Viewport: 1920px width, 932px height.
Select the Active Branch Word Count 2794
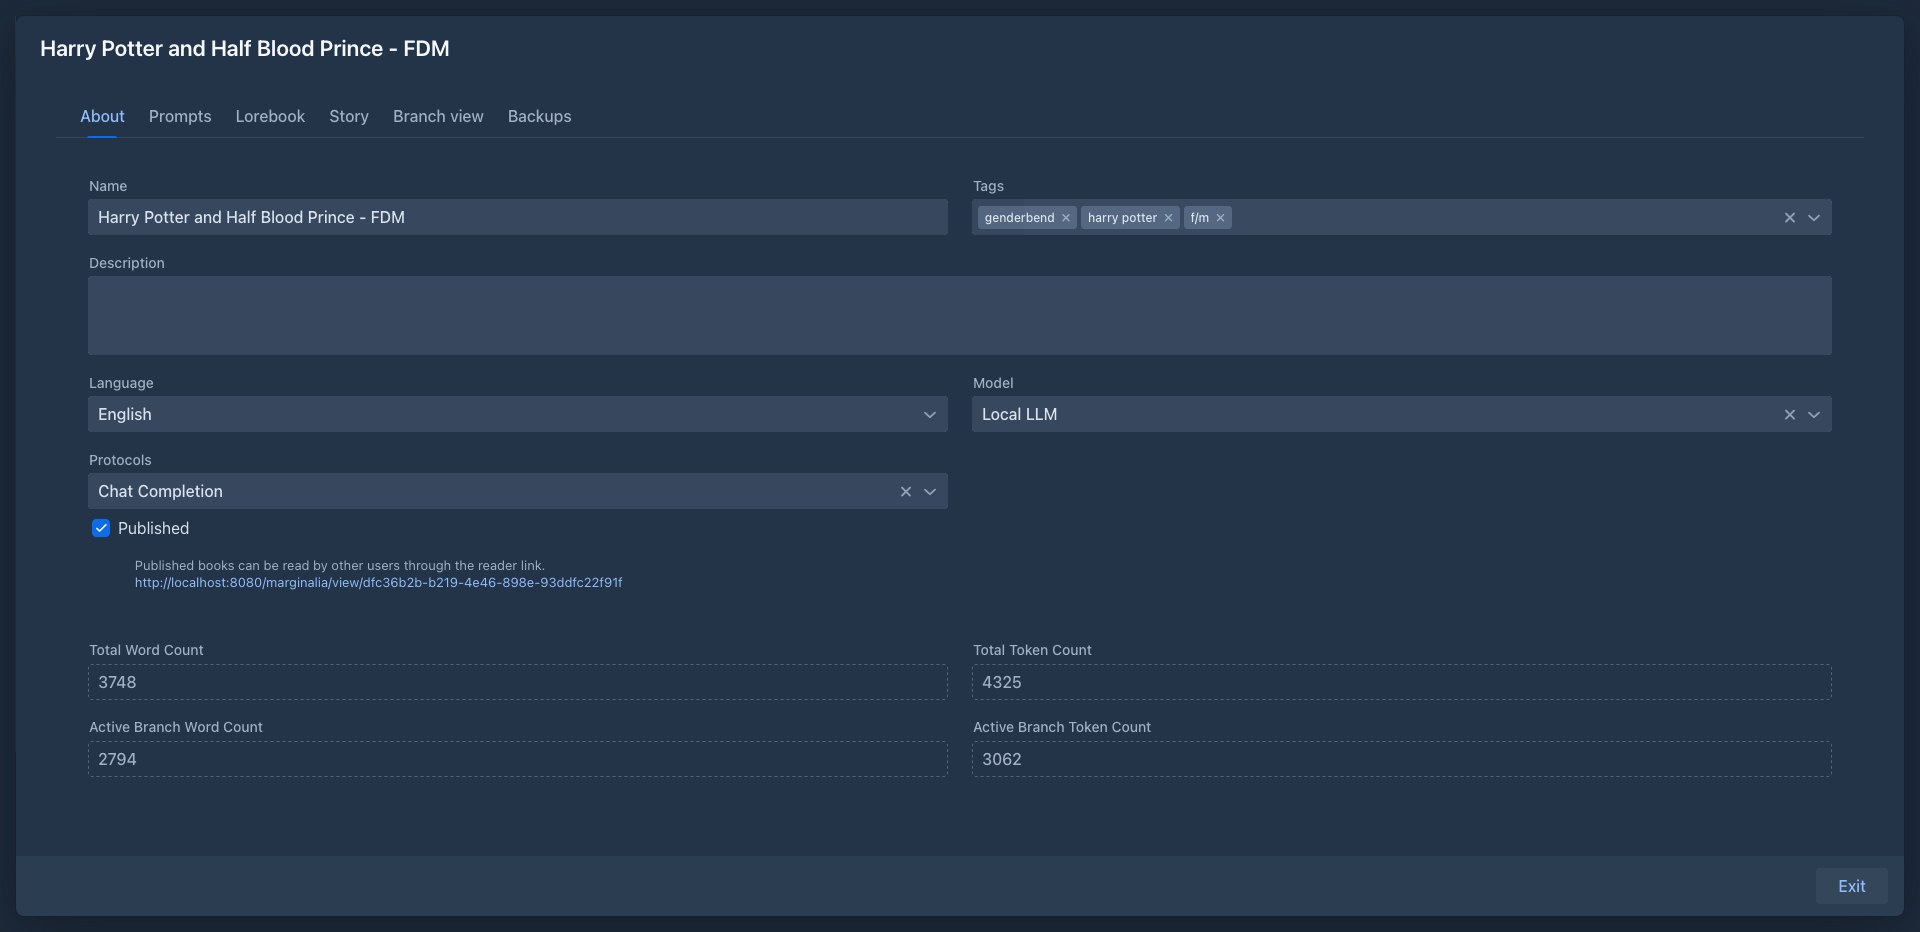click(x=518, y=759)
